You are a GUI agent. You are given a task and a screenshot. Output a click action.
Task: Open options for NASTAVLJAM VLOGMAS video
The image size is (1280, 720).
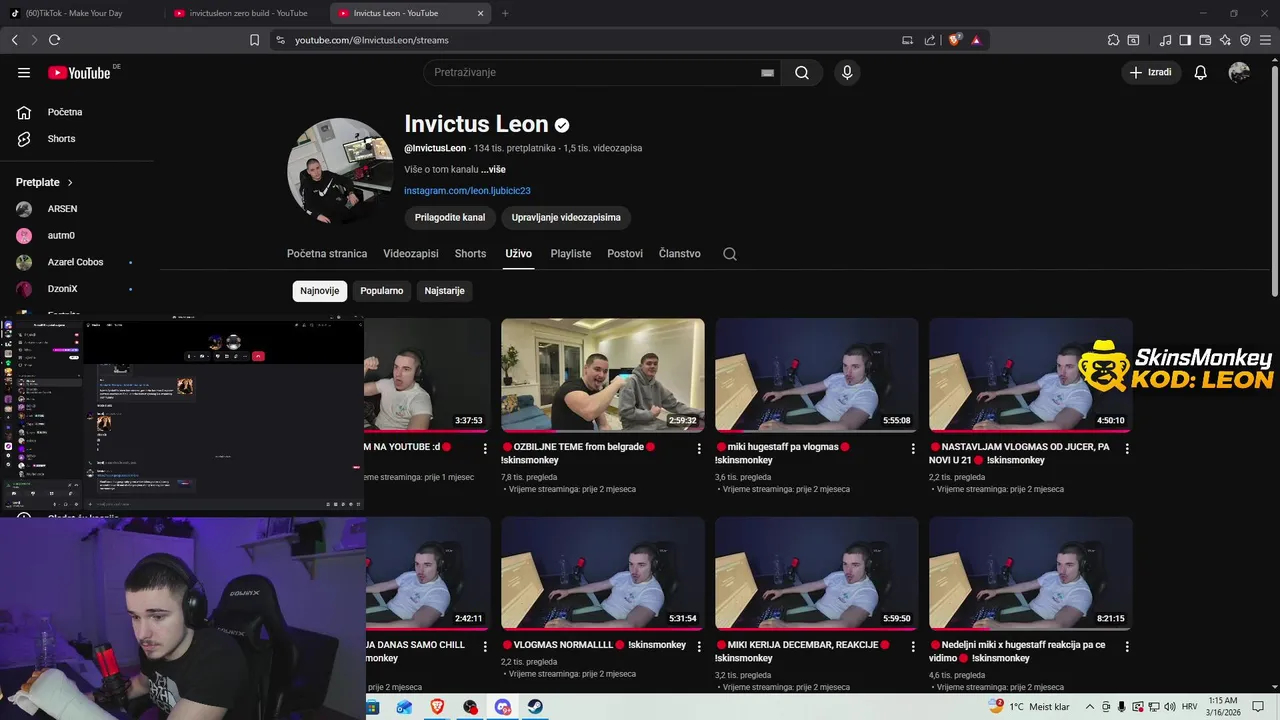point(1127,449)
